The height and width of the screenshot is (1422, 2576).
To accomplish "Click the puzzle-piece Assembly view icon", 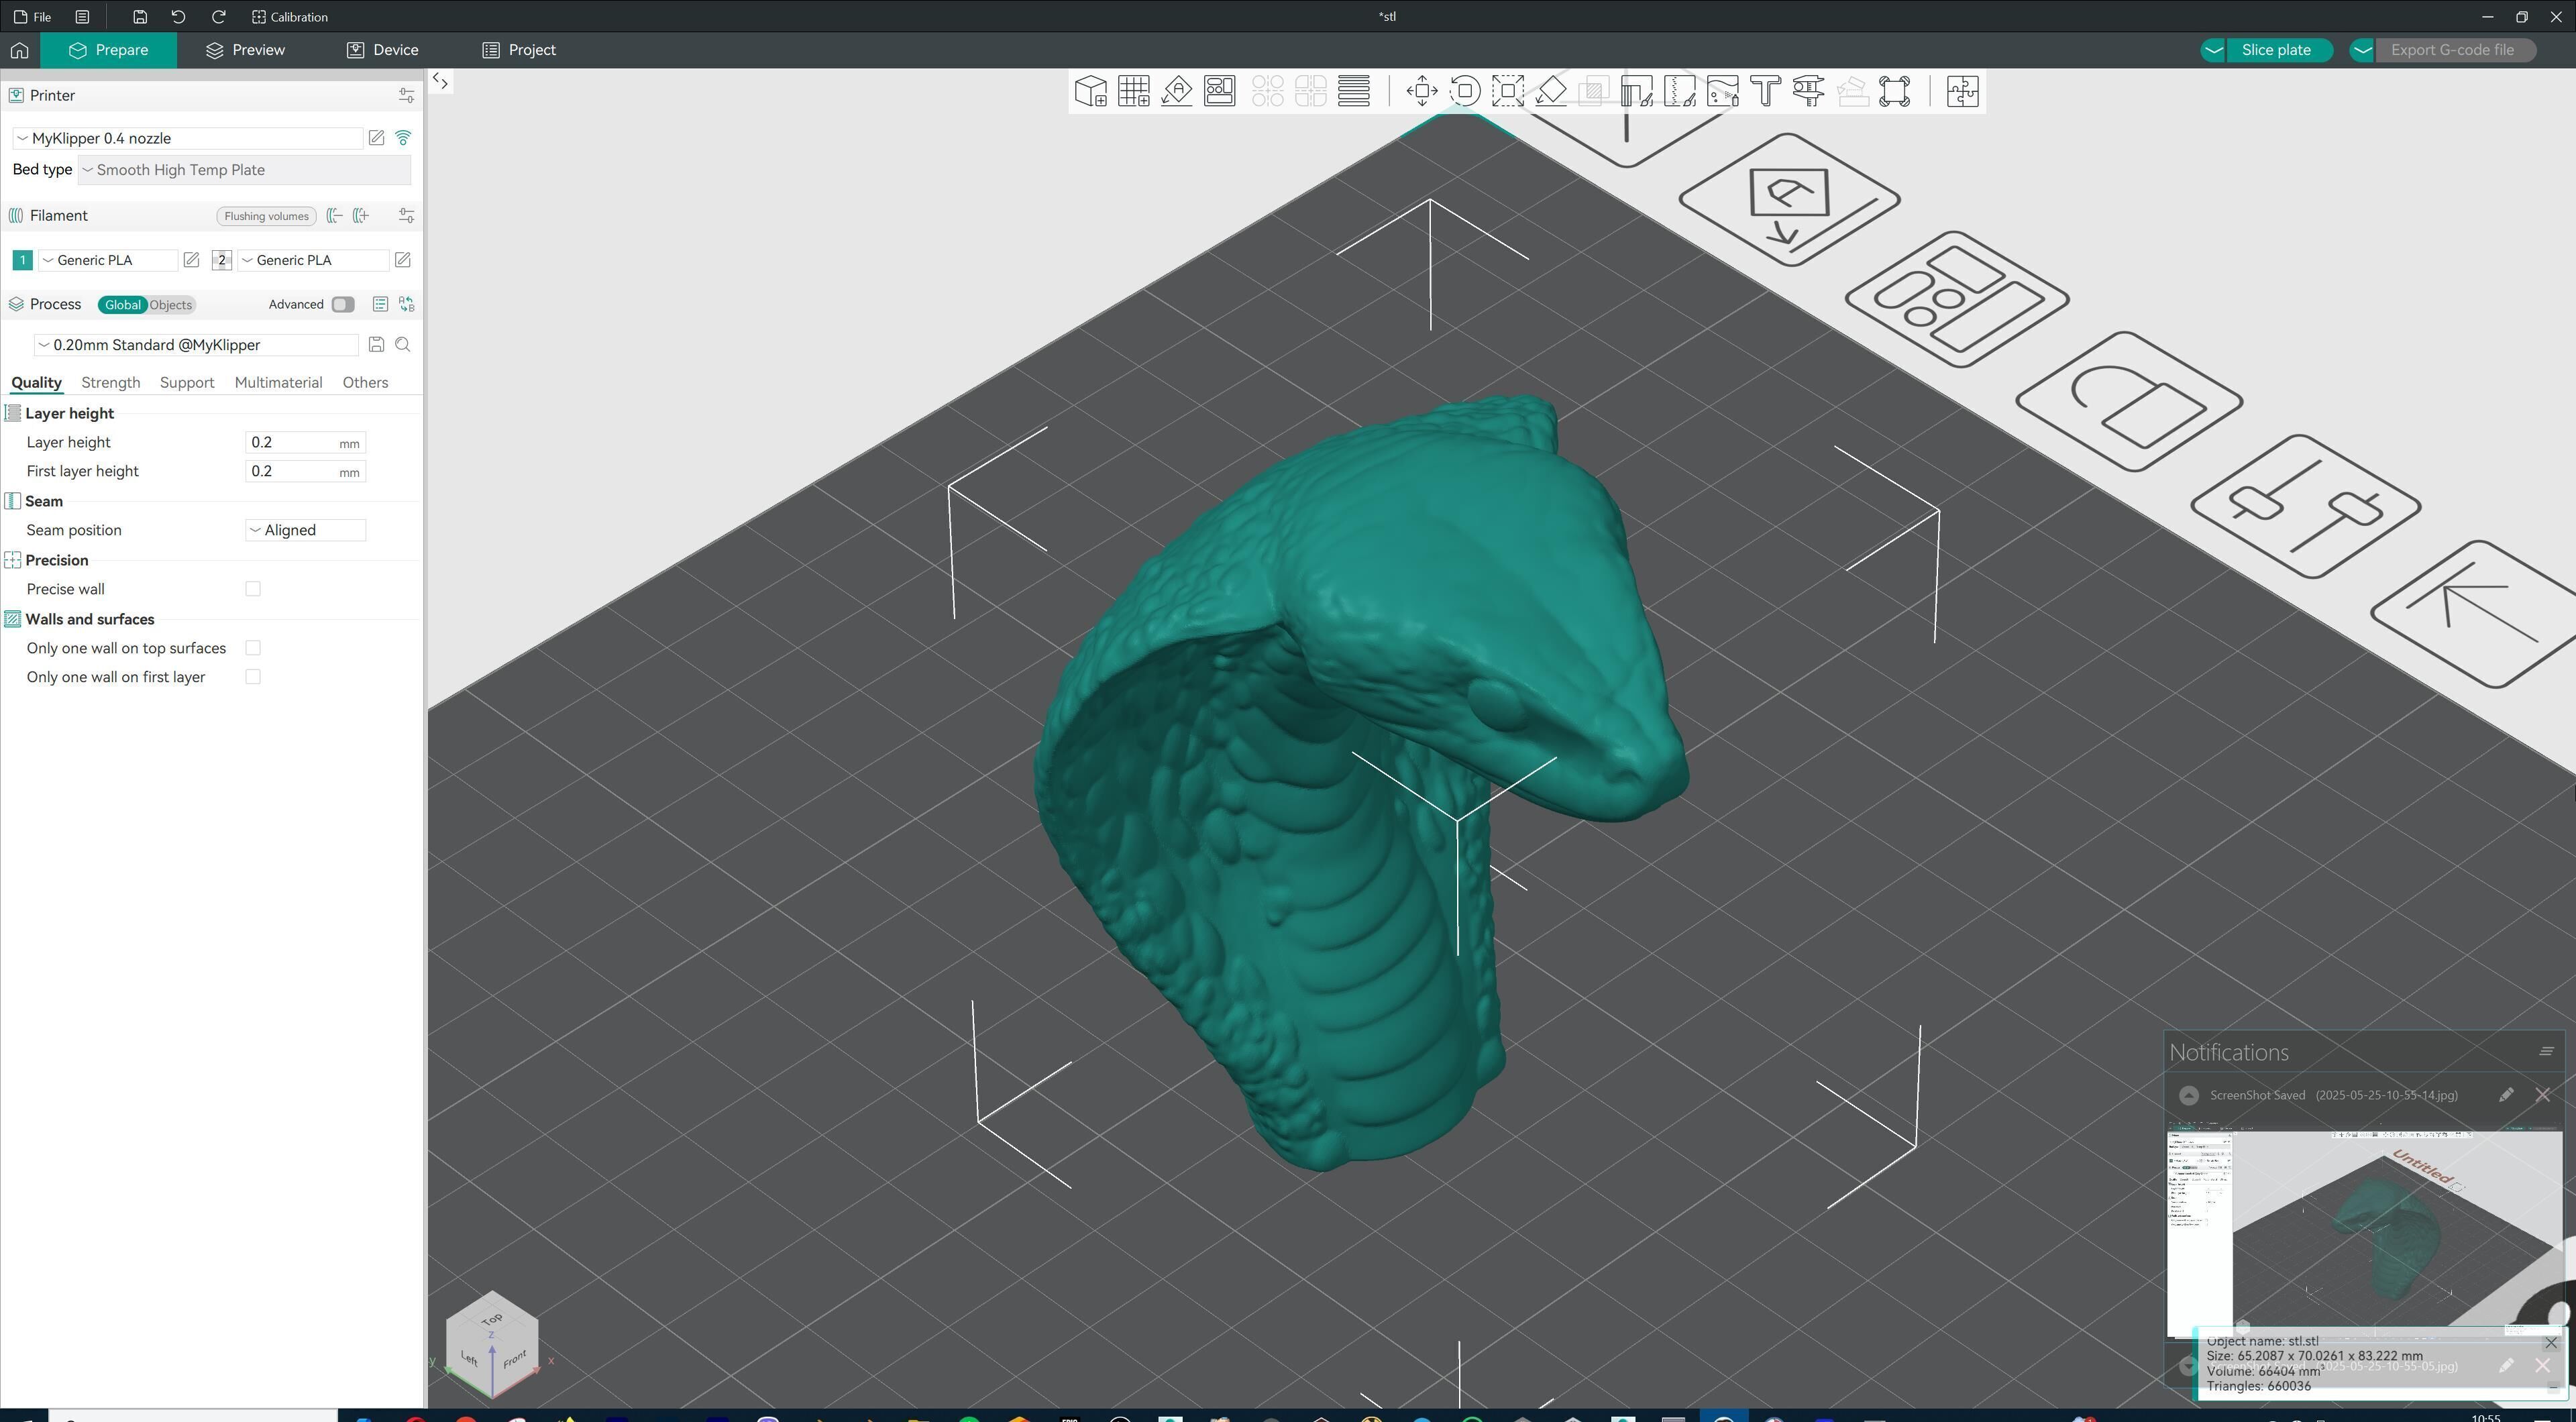I will pyautogui.click(x=1962, y=91).
